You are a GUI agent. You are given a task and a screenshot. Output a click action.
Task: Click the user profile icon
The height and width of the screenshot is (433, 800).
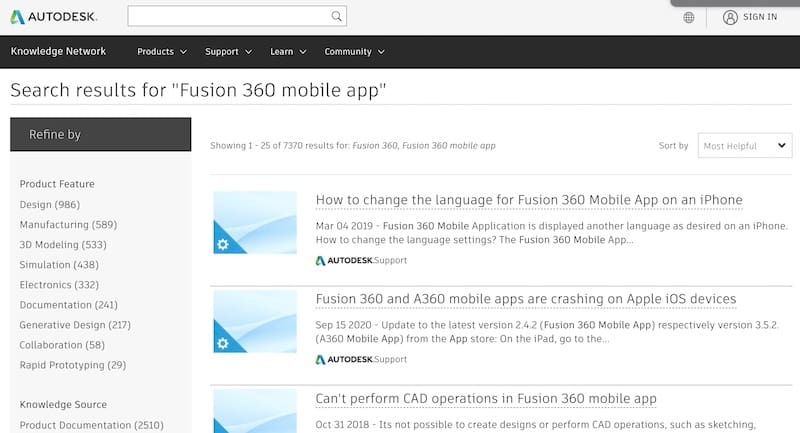(730, 17)
